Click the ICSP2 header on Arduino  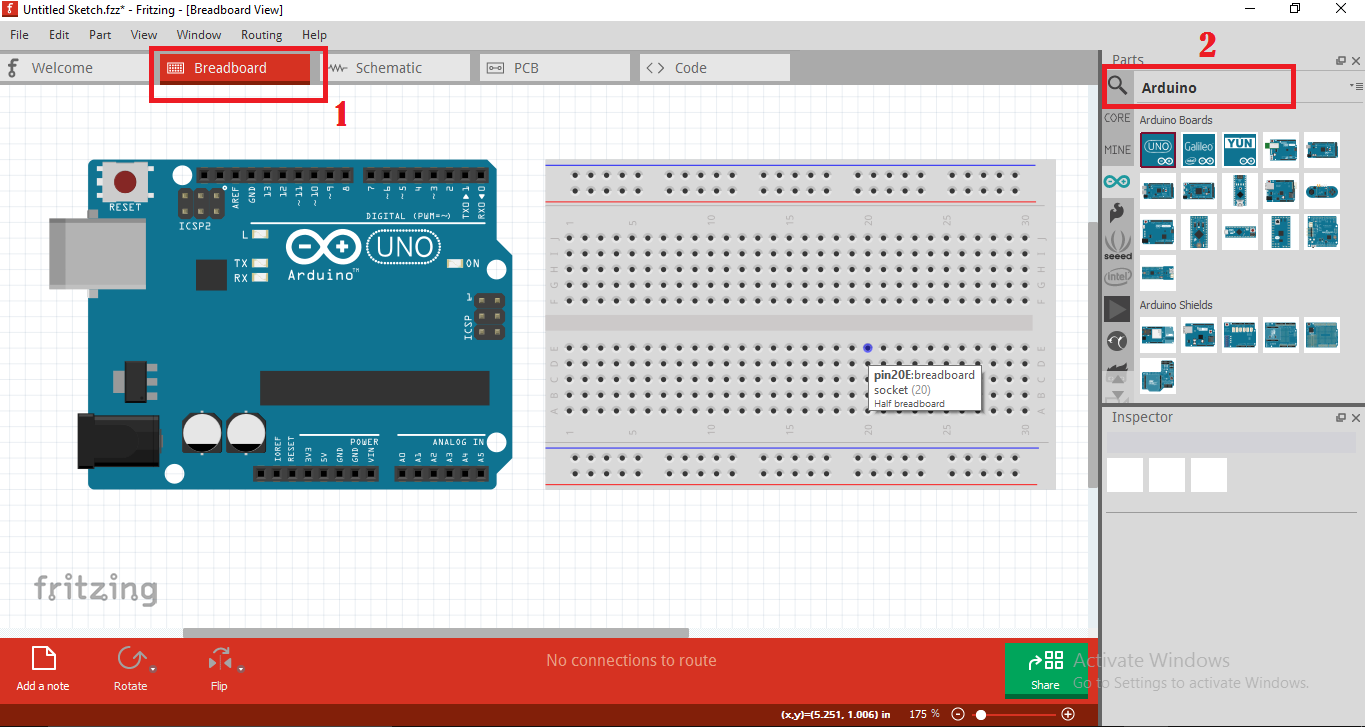201,204
